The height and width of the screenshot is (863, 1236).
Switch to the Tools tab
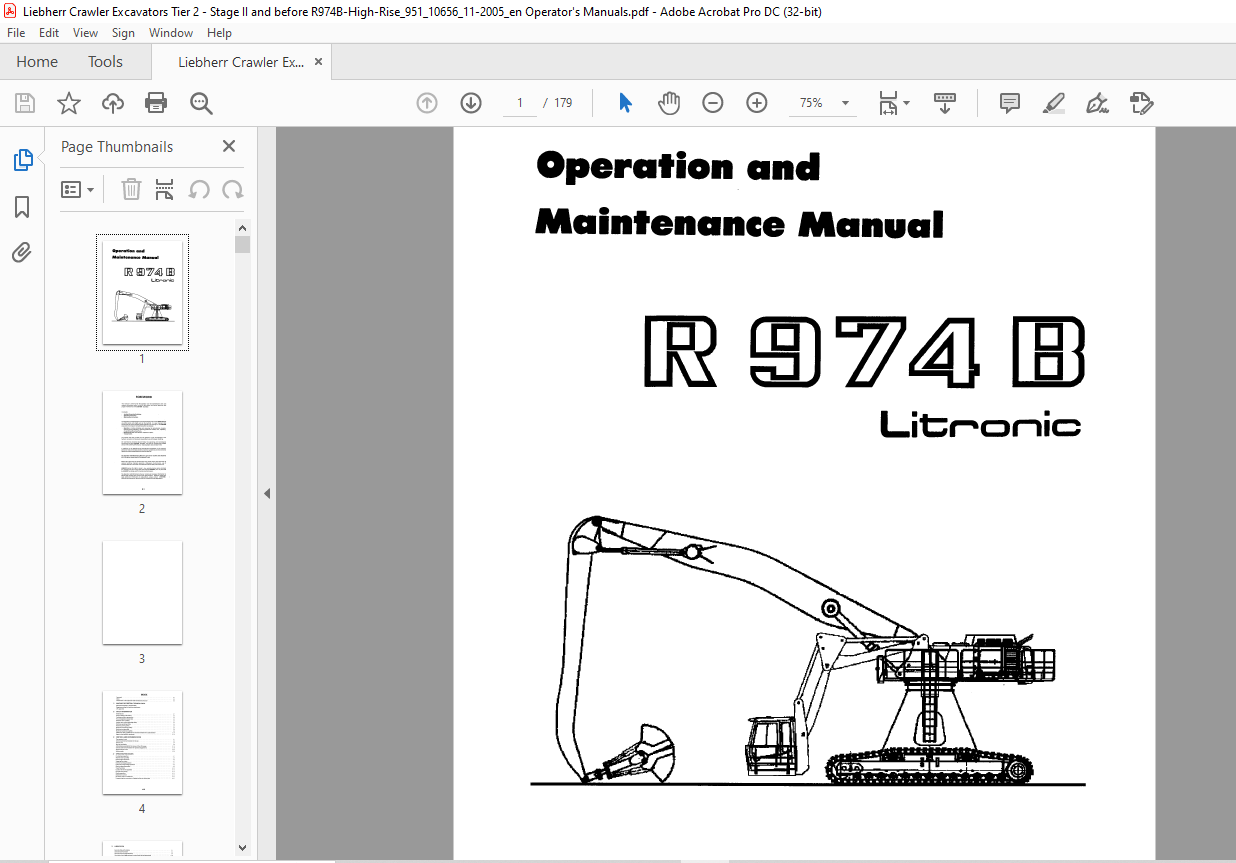[105, 62]
